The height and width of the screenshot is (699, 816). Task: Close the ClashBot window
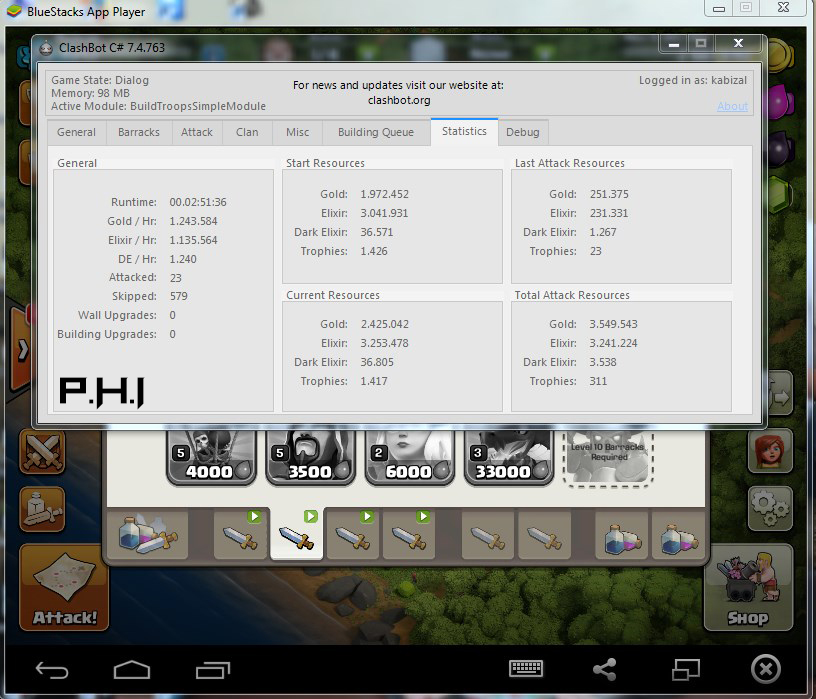point(738,43)
